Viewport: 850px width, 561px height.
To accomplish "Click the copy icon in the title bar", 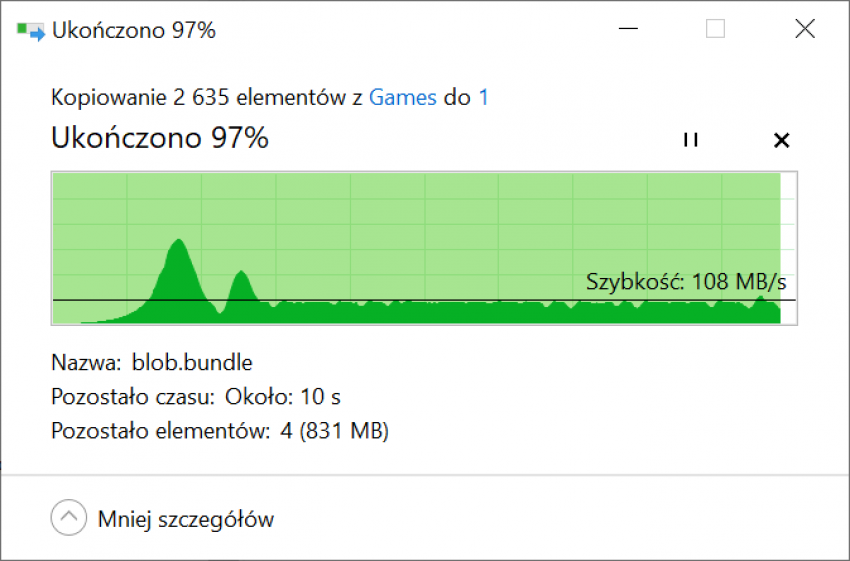I will [31, 31].
